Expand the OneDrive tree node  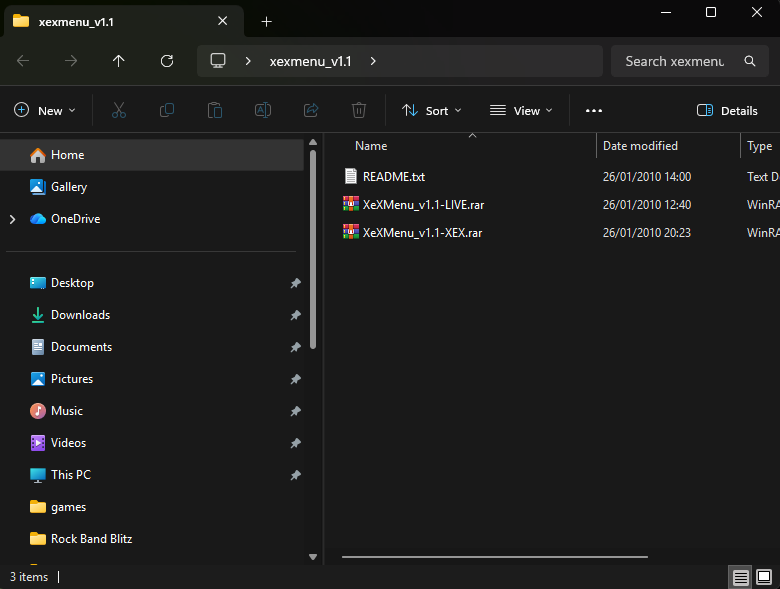pos(12,219)
